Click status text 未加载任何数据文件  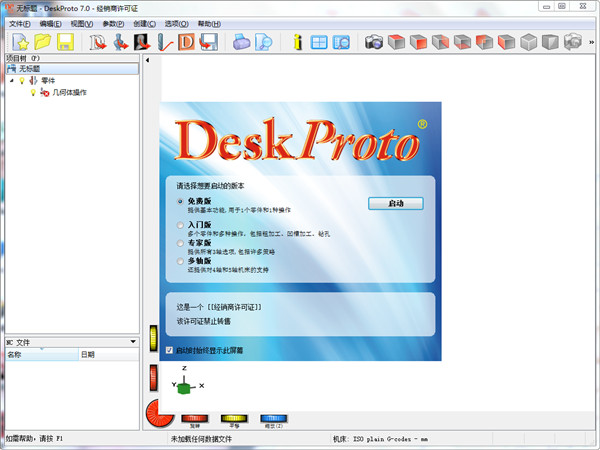201,439
